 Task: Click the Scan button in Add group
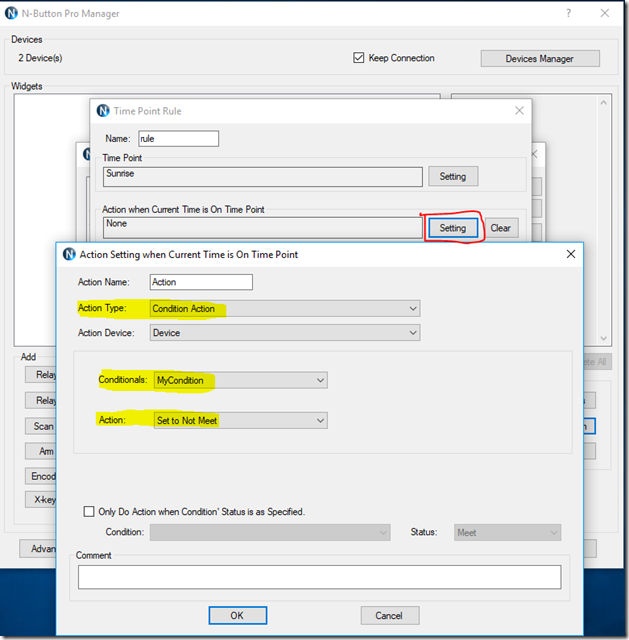(x=40, y=426)
